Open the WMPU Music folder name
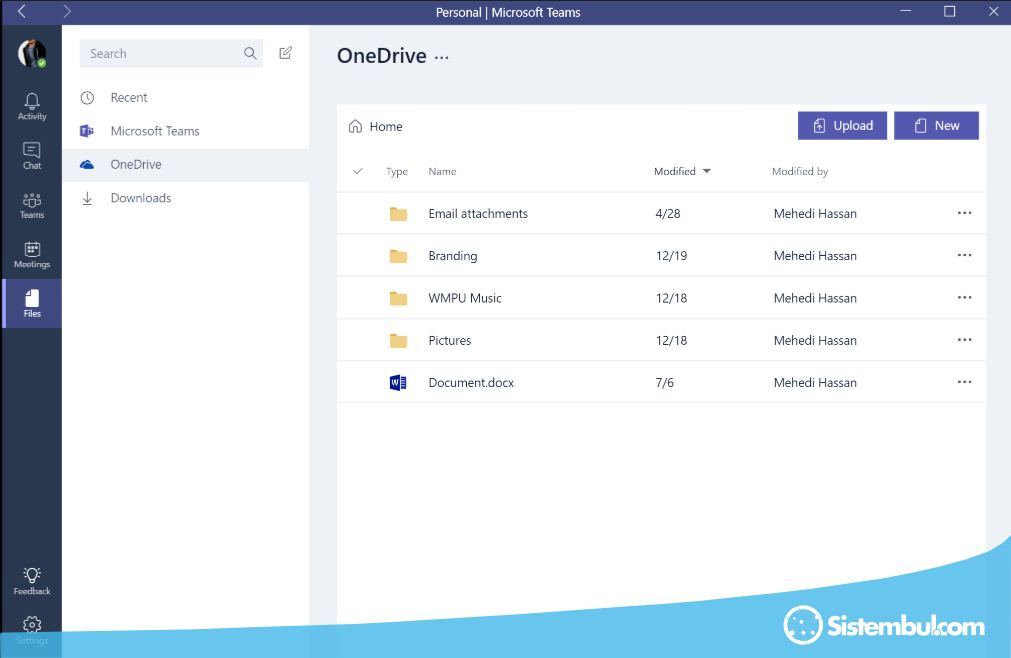The width and height of the screenshot is (1011, 658). pyautogui.click(x=465, y=298)
